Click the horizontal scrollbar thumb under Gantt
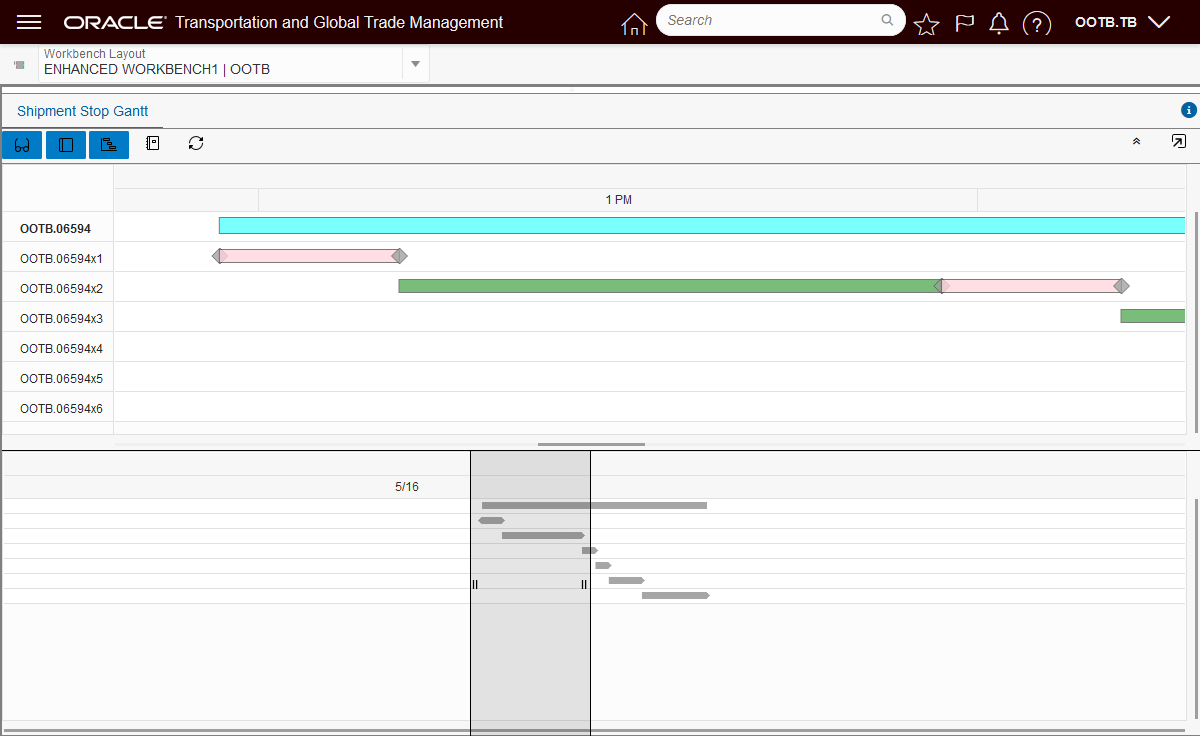The image size is (1200, 736). [x=591, y=444]
